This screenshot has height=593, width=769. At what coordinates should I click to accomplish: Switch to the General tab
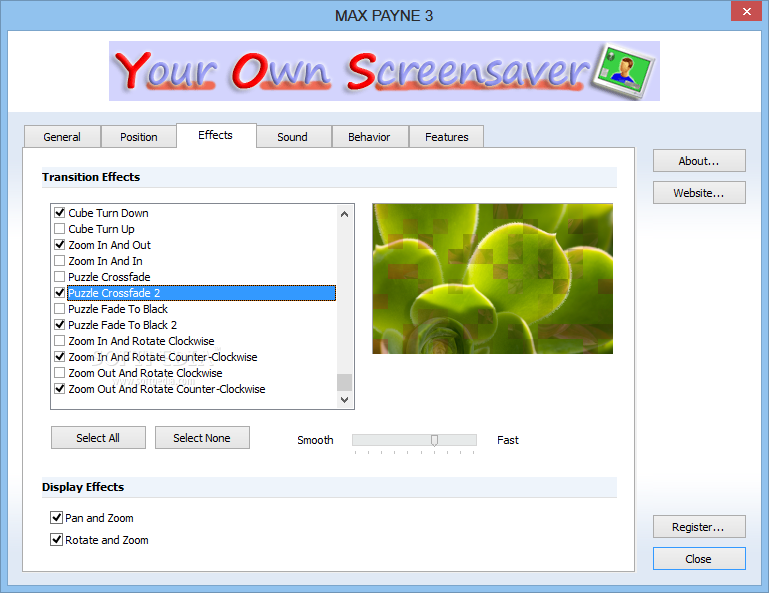coord(62,137)
